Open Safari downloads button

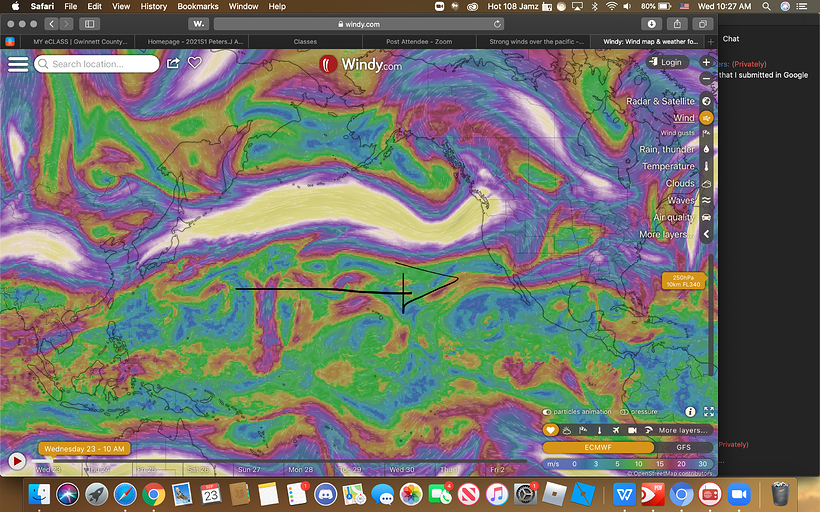point(652,24)
